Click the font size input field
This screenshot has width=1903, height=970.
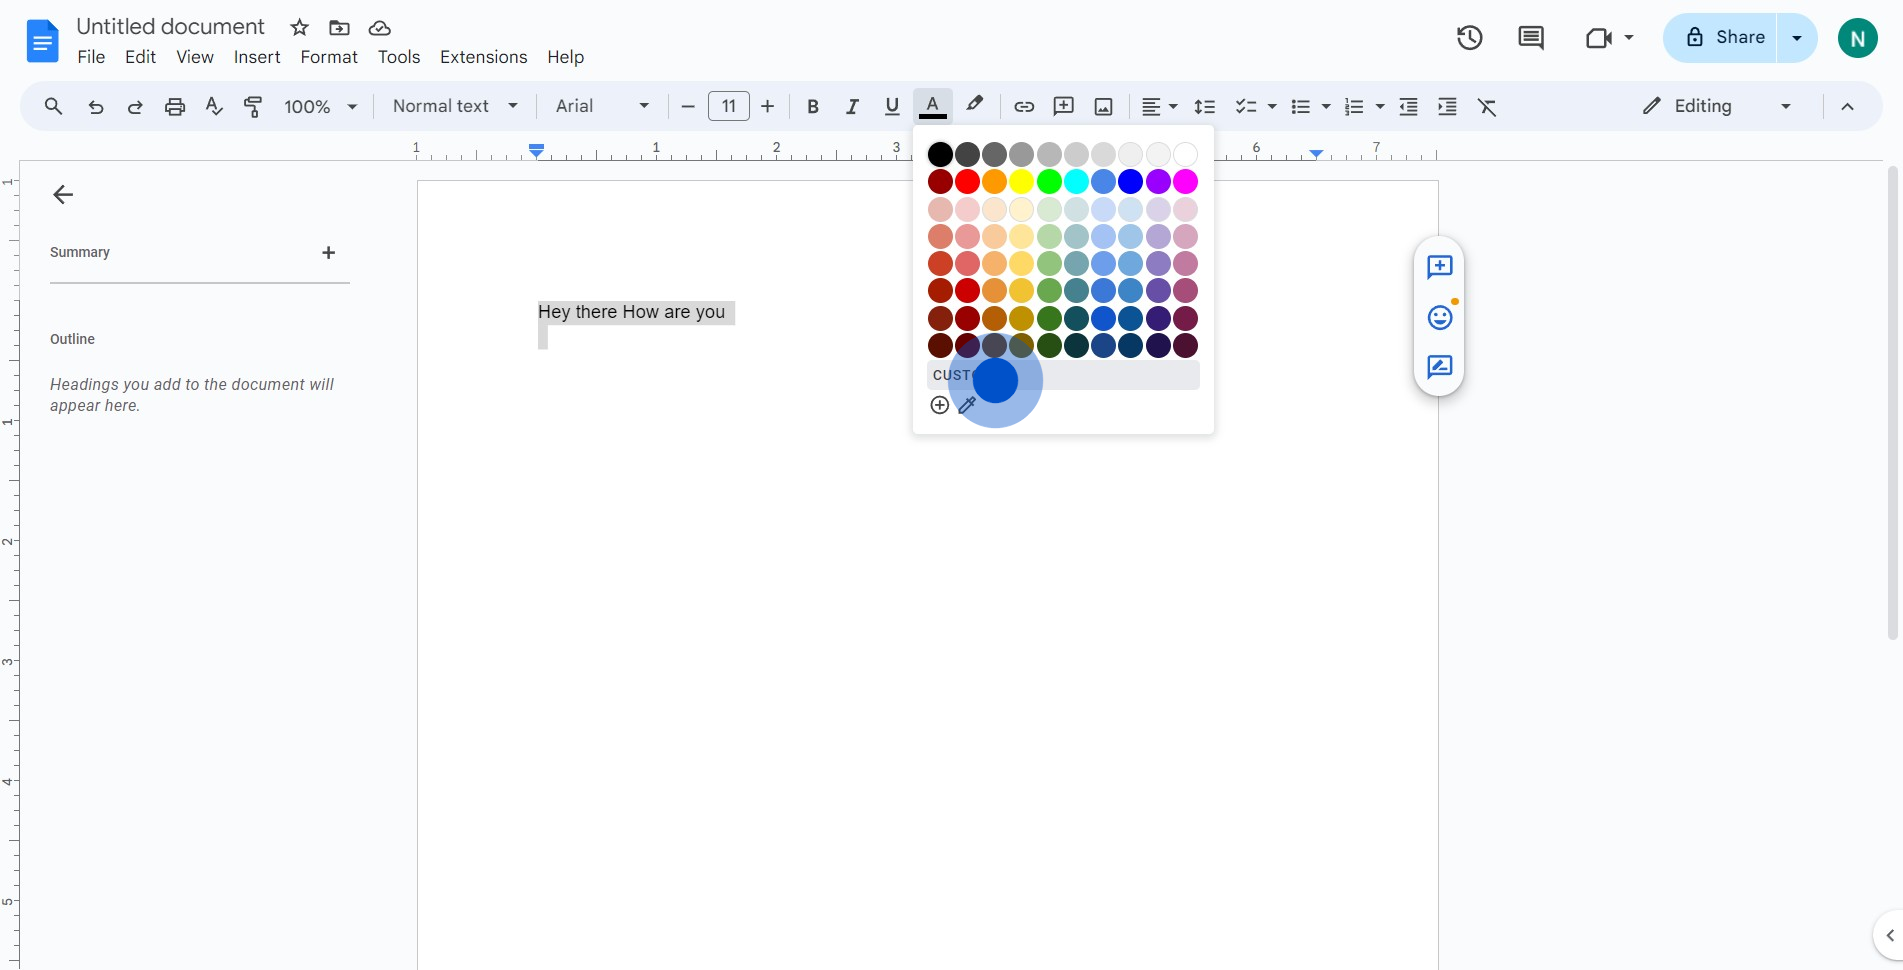point(728,106)
